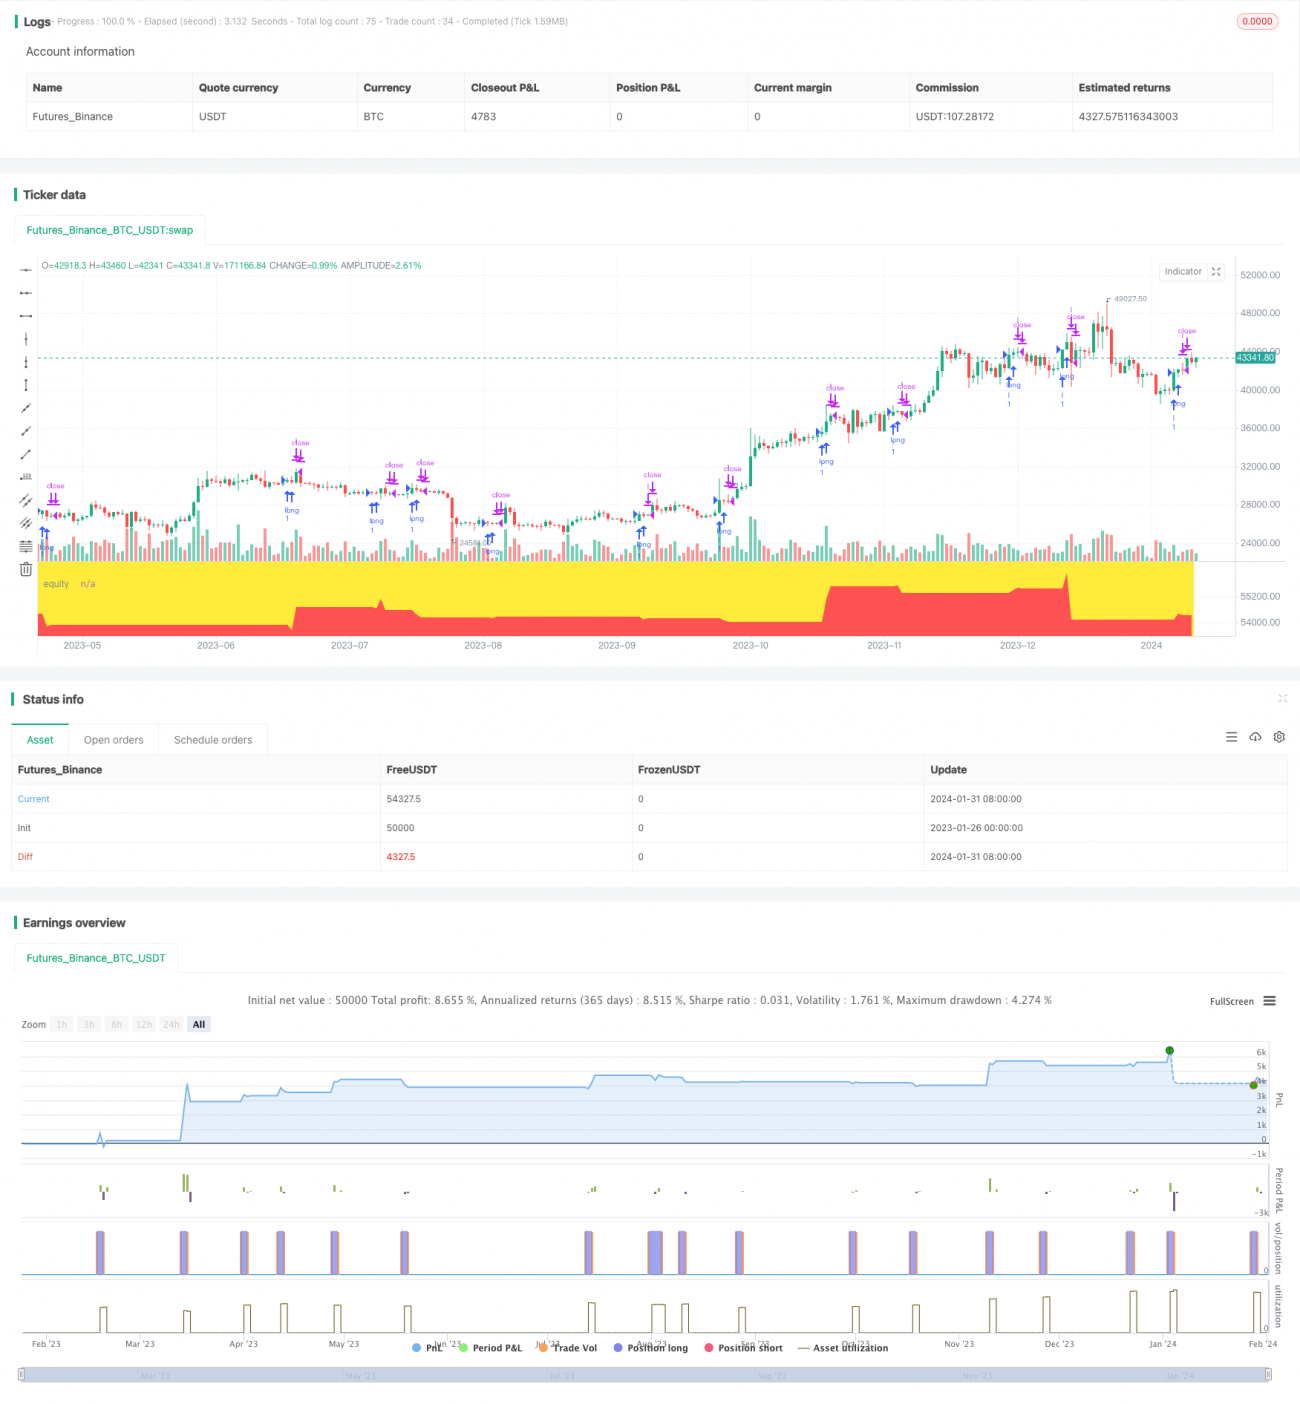Click the faint expand icon in Status info
This screenshot has height=1404, width=1300.
(1282, 699)
